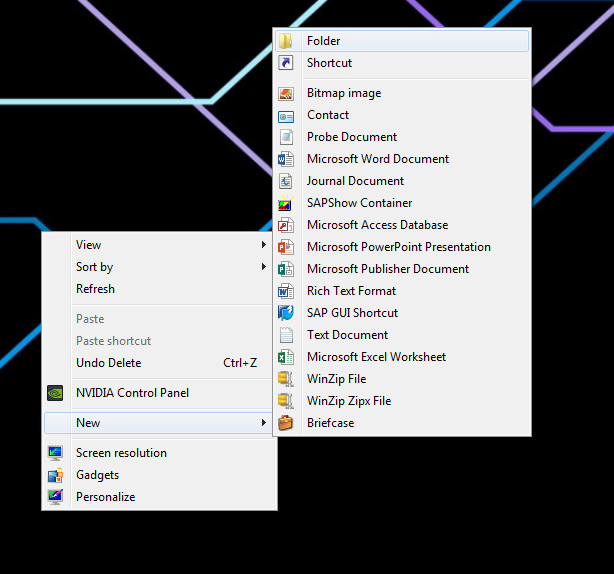Click the Access Database icon
Viewport: 614px width, 574px height.
[x=285, y=225]
